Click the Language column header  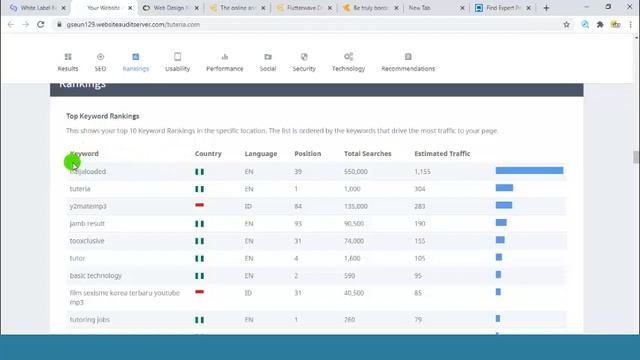[x=261, y=153]
